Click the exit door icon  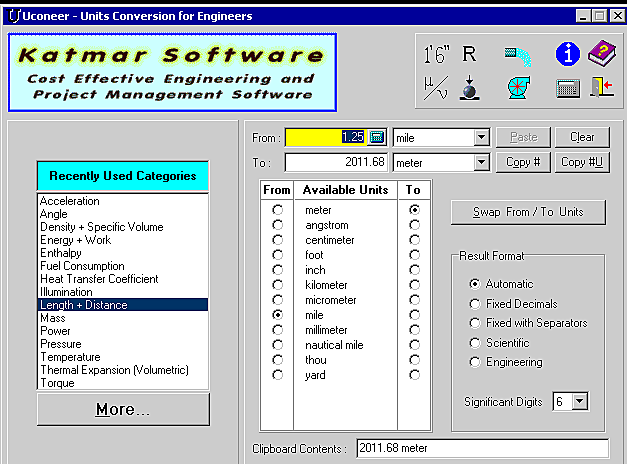(602, 87)
